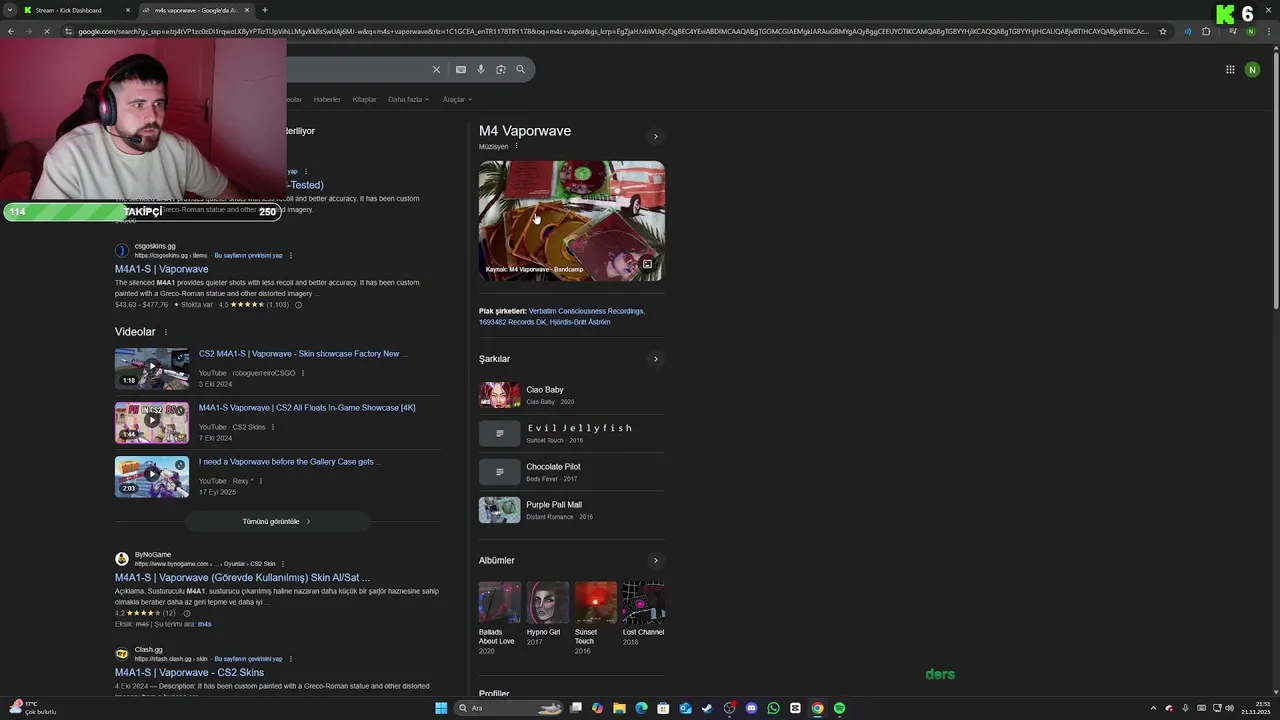
Task: Open Spotify from the taskbar
Action: tap(839, 708)
